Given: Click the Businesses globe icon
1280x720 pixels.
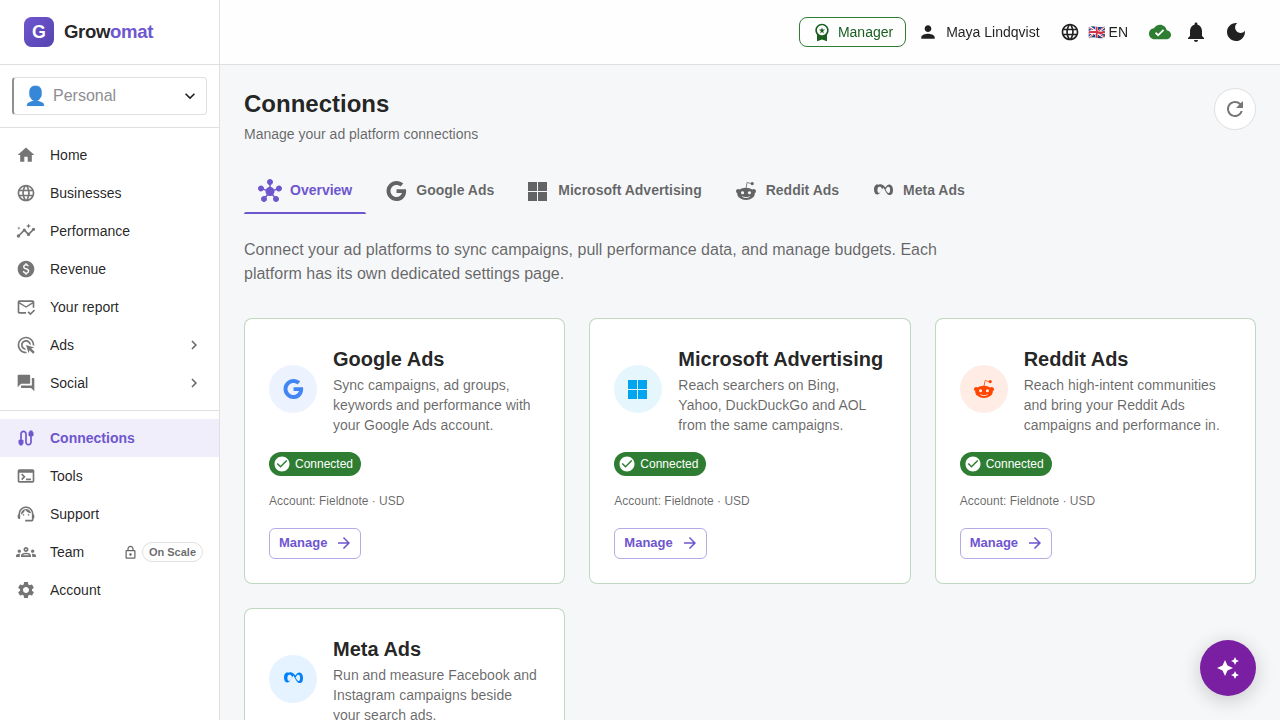Looking at the screenshot, I should pos(26,193).
